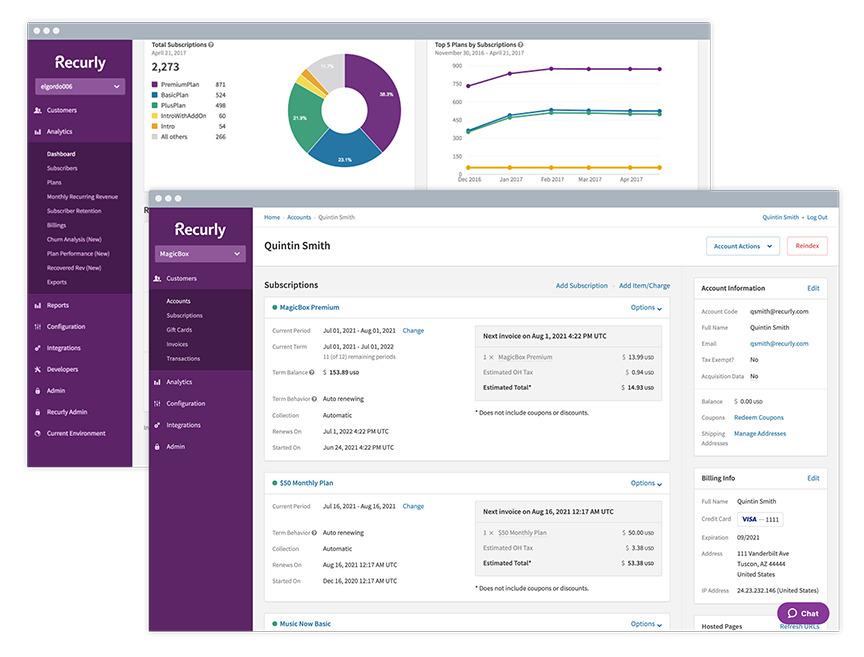
Task: Select Gift Cards in Customers submenu
Action: 179,330
